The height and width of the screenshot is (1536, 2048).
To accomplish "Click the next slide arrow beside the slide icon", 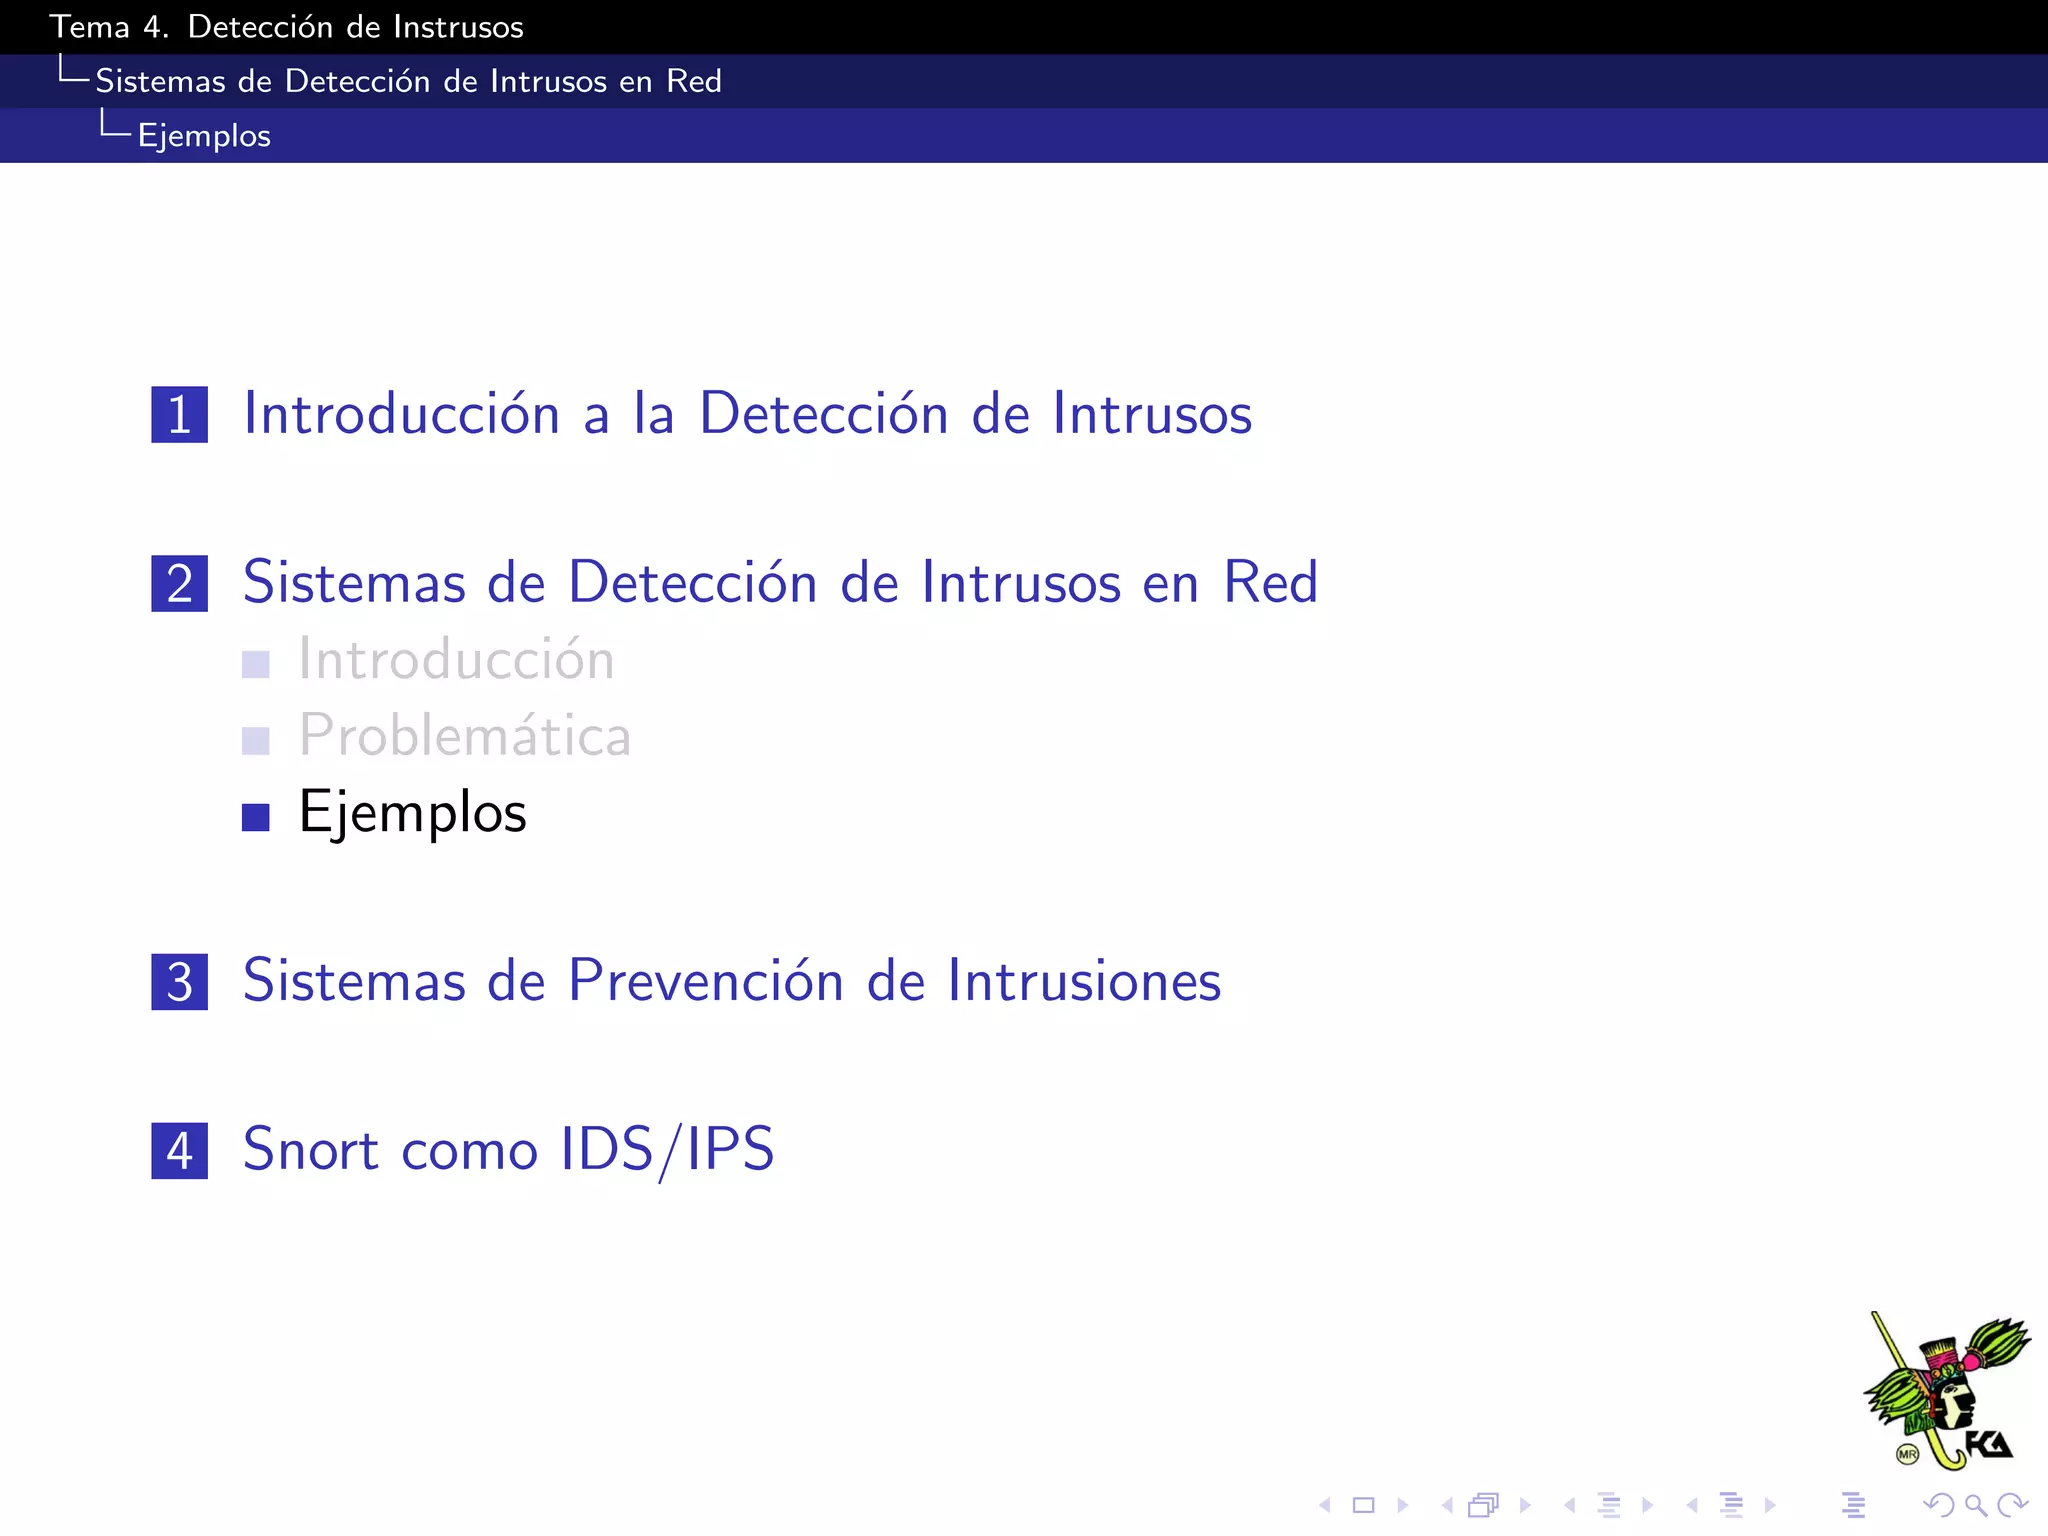I will 1402,1505.
